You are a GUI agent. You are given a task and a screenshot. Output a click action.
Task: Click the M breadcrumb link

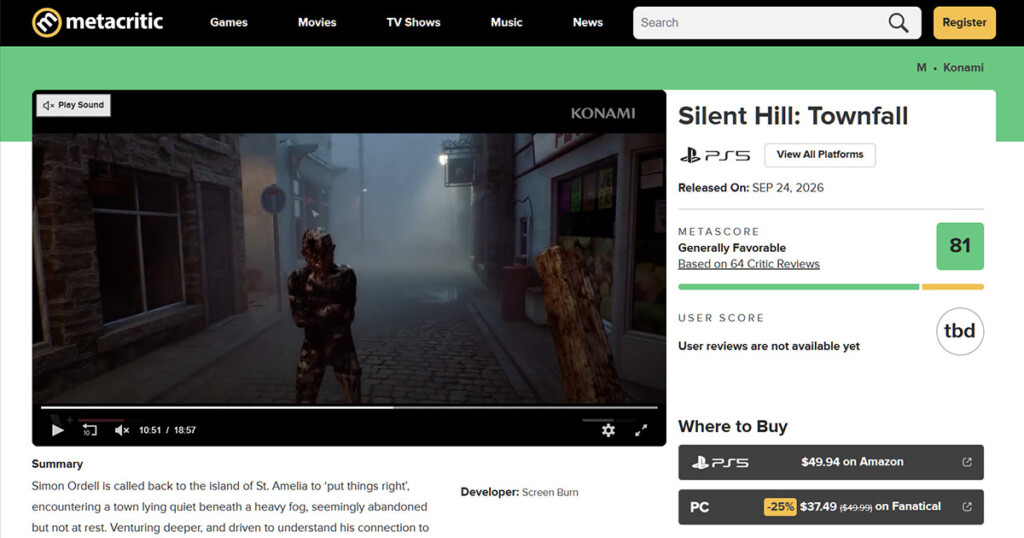[x=921, y=67]
